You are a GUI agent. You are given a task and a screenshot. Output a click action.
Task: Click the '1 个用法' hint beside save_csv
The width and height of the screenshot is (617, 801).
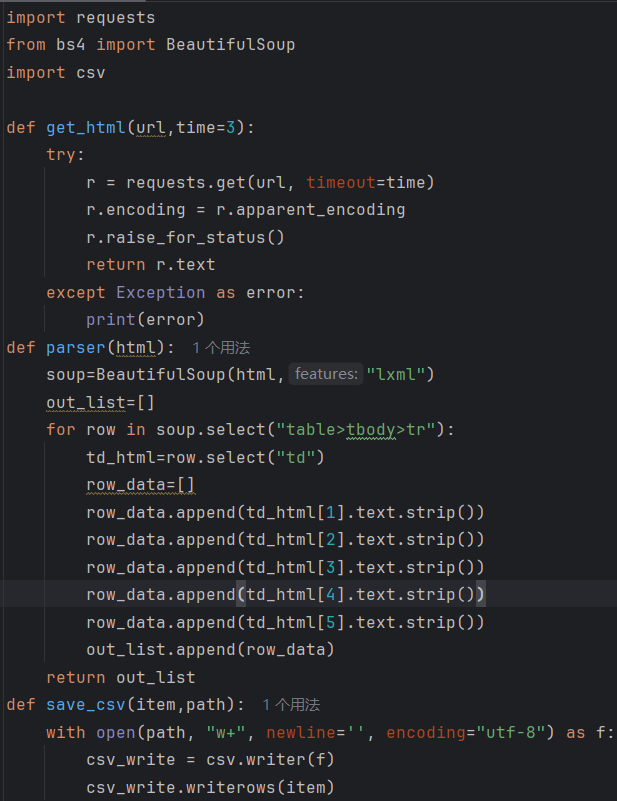pyautogui.click(x=291, y=705)
